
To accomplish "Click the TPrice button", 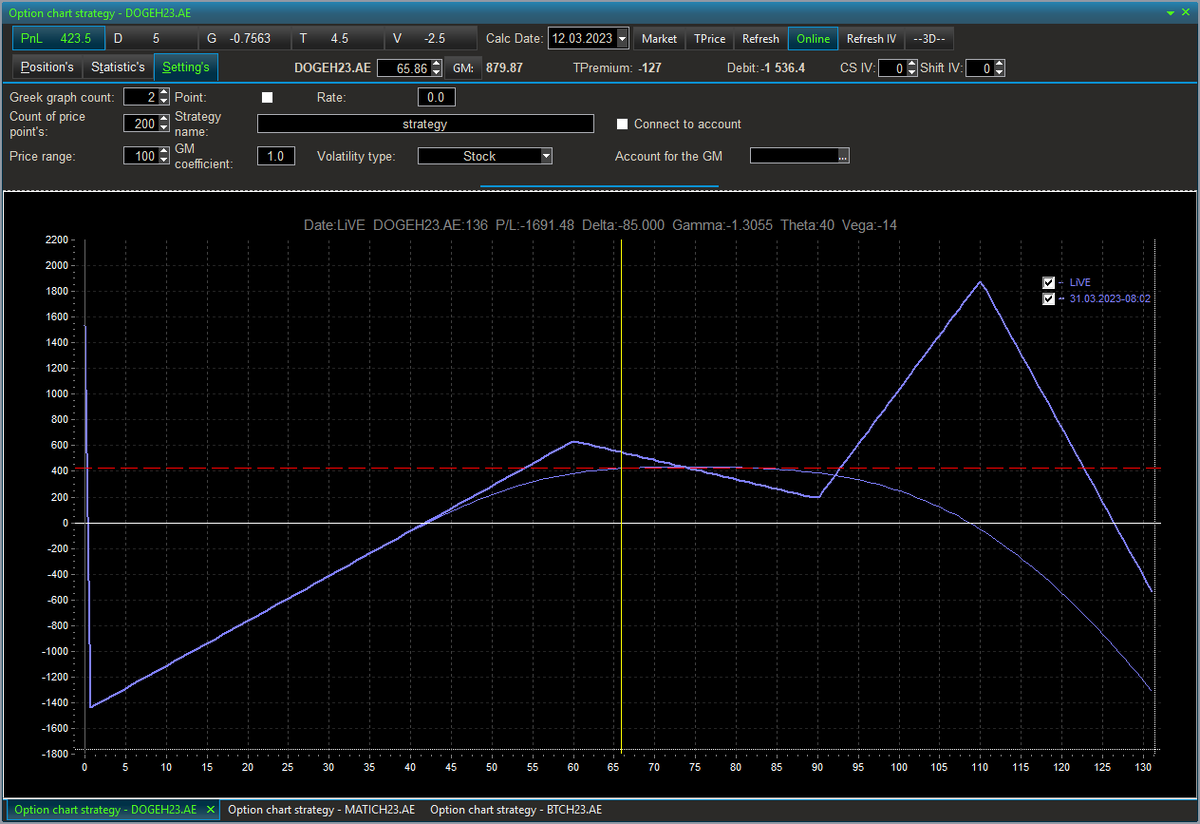I will click(709, 39).
